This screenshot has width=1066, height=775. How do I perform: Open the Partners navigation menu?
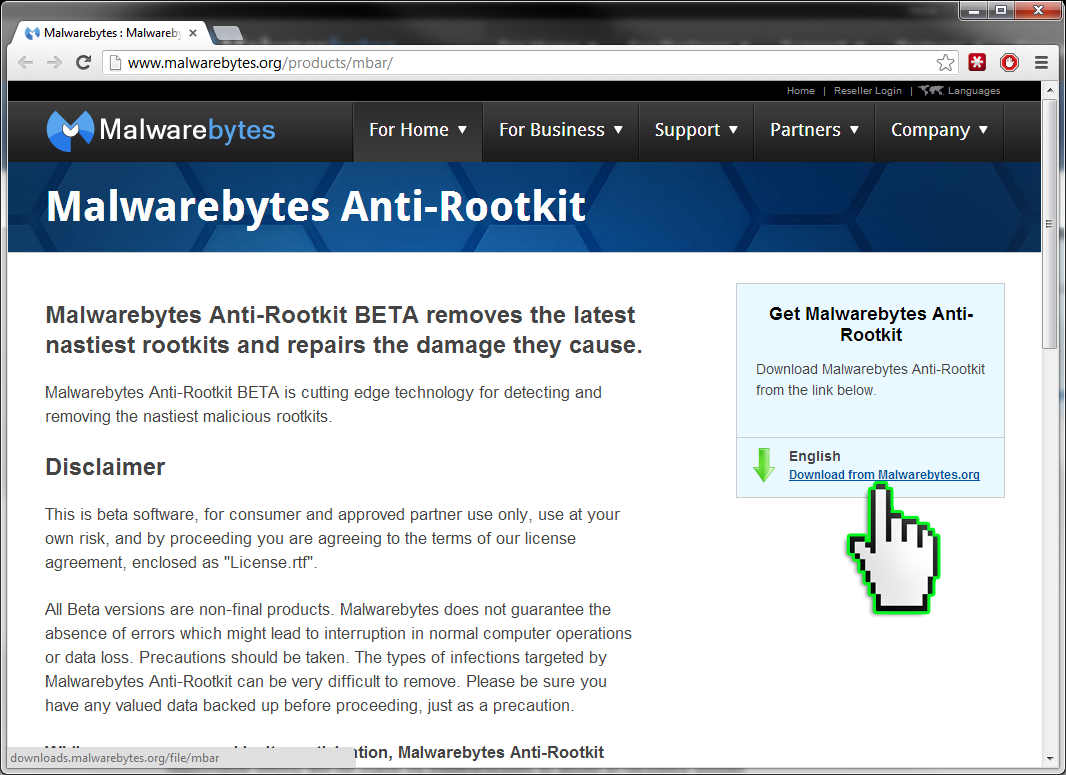click(x=814, y=130)
